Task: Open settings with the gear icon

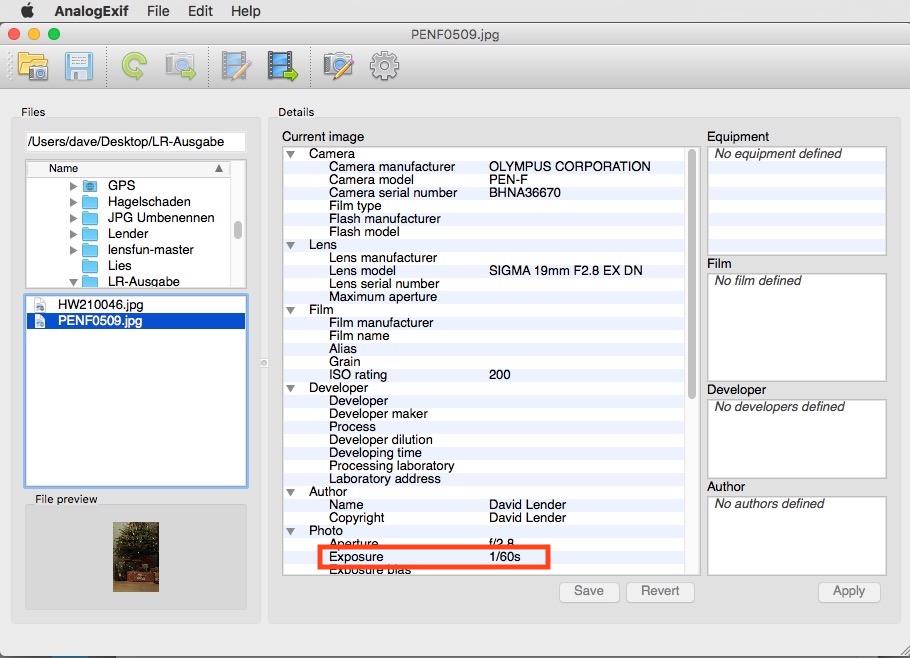Action: pyautogui.click(x=384, y=67)
